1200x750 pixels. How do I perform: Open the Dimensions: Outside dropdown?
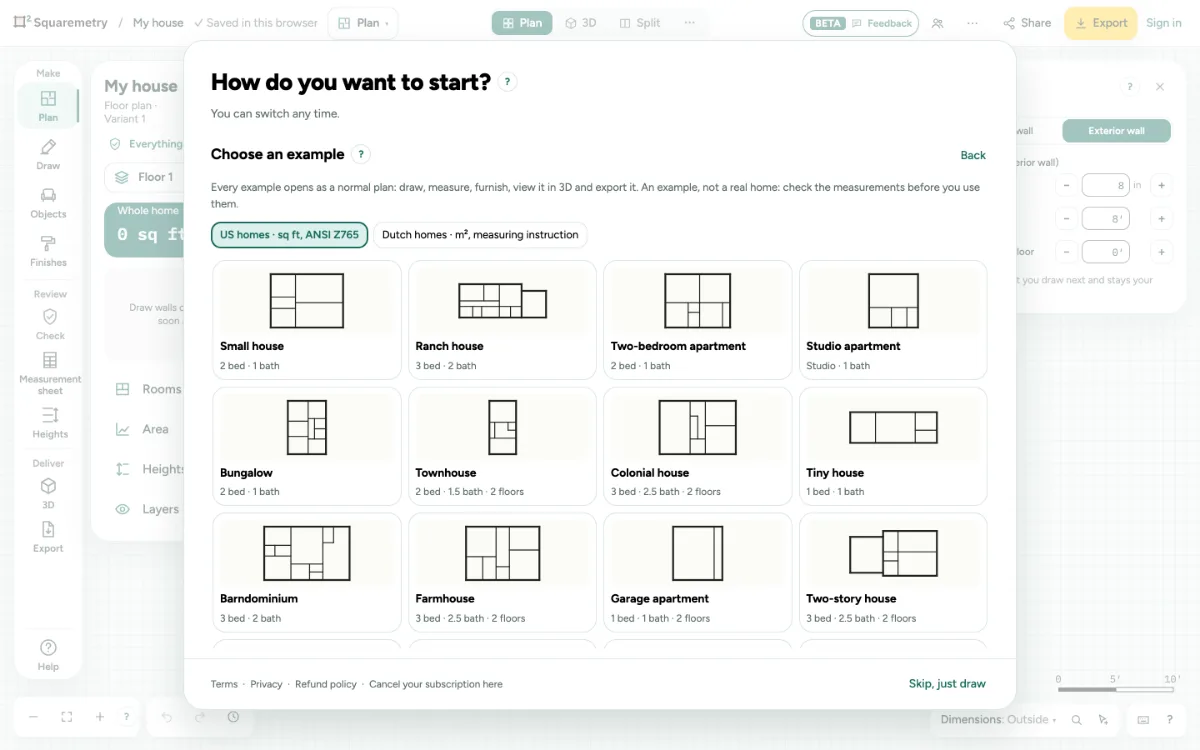998,719
